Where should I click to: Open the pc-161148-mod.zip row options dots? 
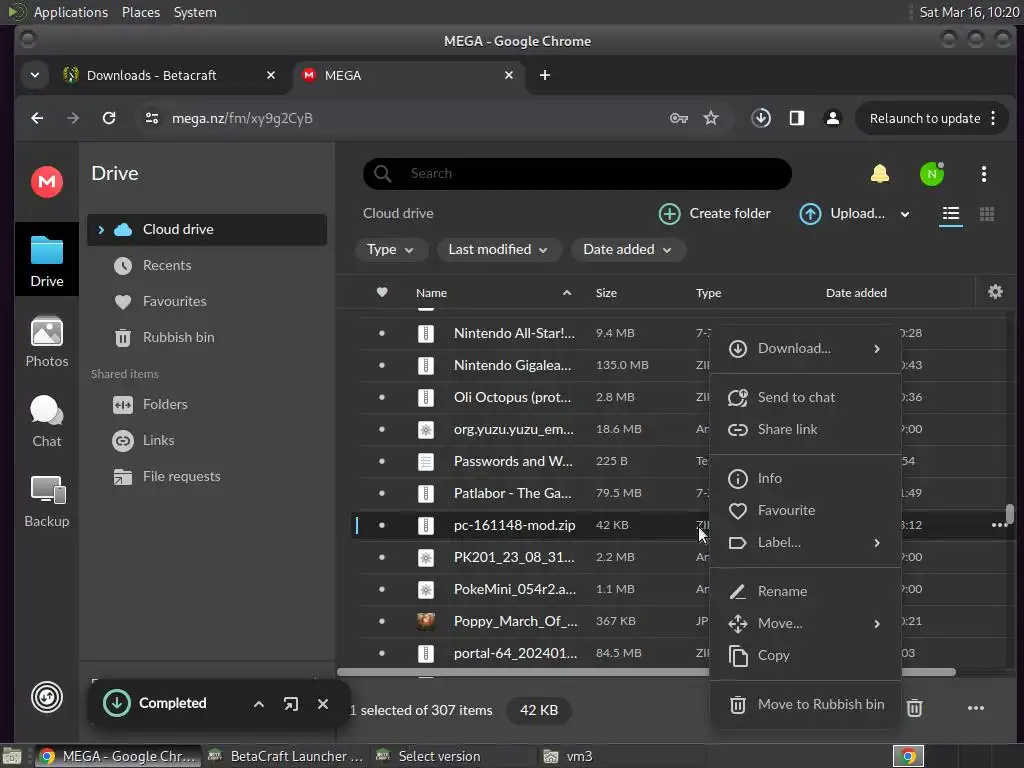point(999,525)
